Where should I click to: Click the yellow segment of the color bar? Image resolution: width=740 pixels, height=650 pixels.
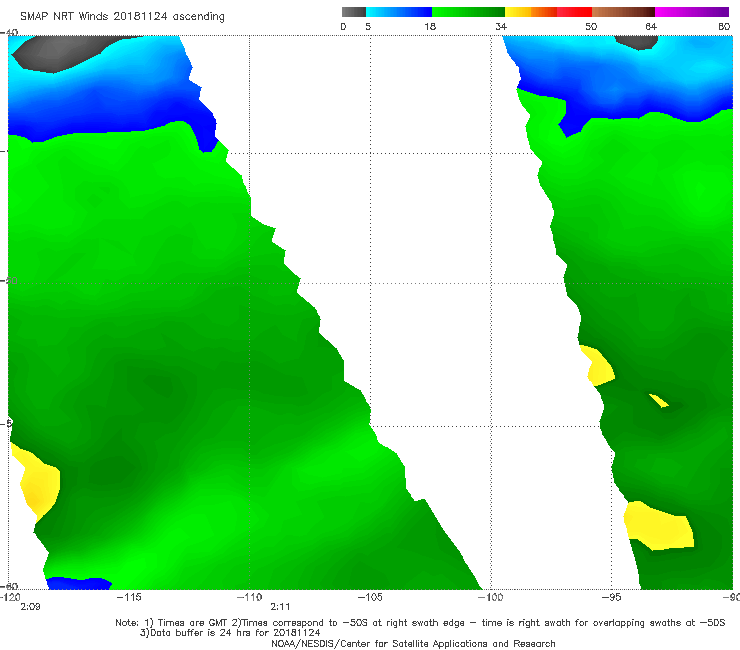[518, 12]
